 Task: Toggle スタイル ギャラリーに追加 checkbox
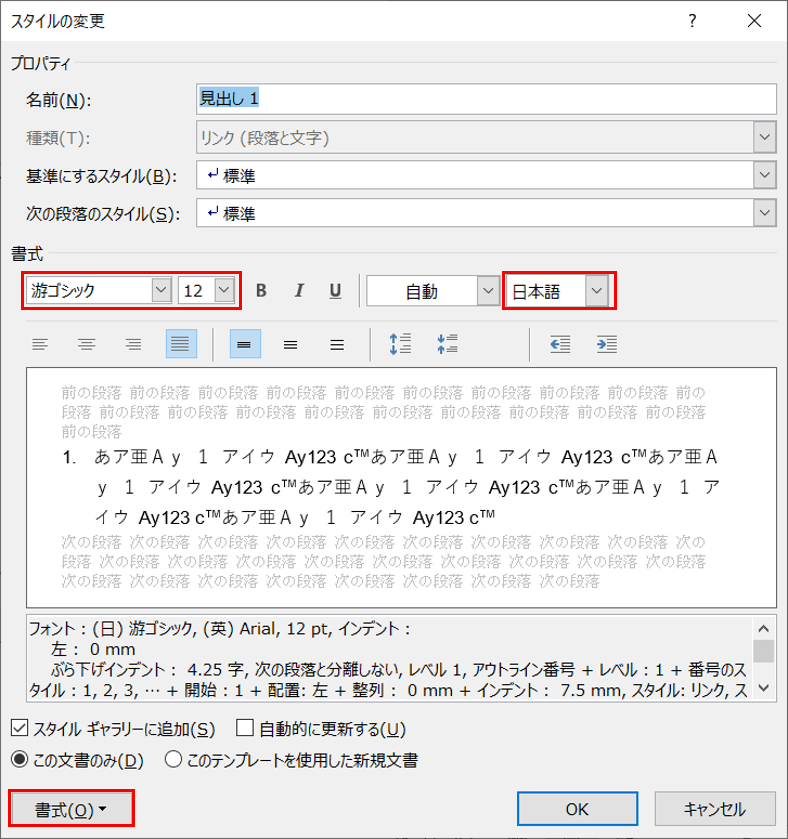click(19, 728)
